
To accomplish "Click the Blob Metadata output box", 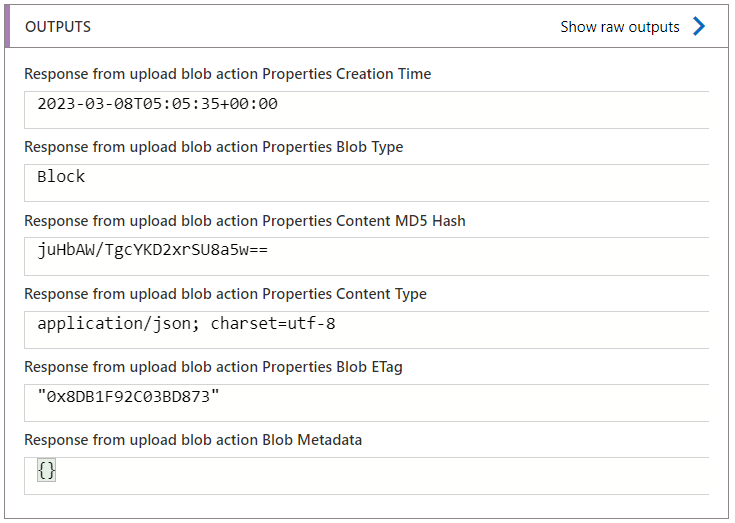I will (x=366, y=475).
